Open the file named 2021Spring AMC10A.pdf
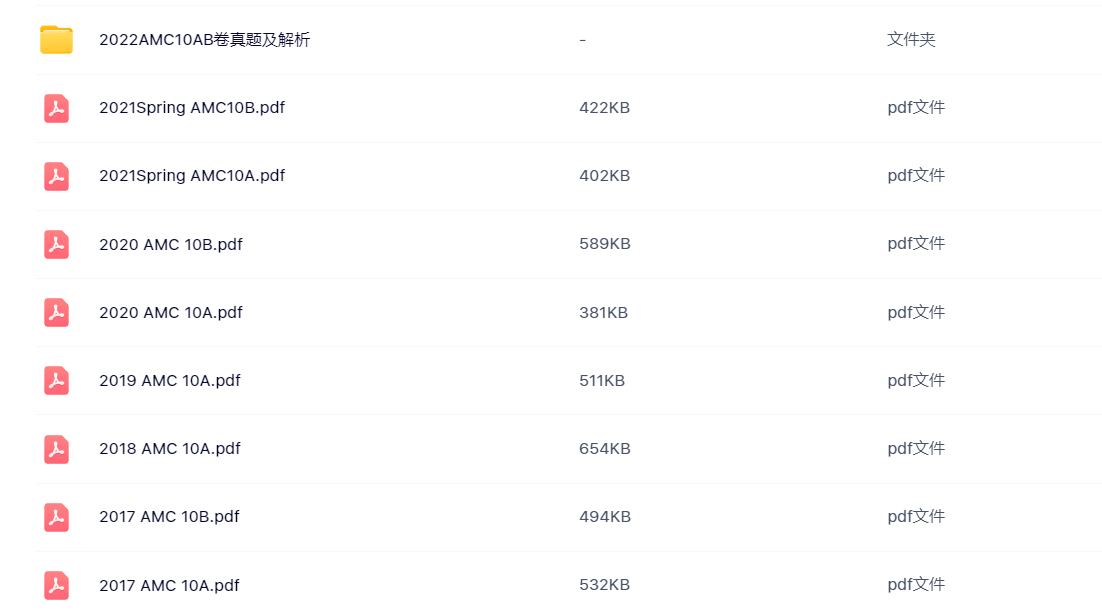 (x=192, y=176)
